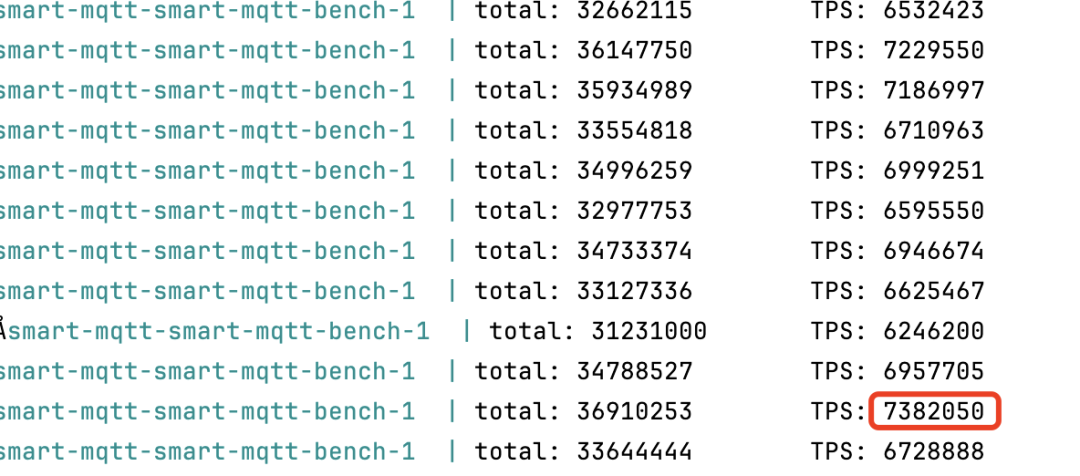
Task: Select the total number 36147750
Action: 634,51
